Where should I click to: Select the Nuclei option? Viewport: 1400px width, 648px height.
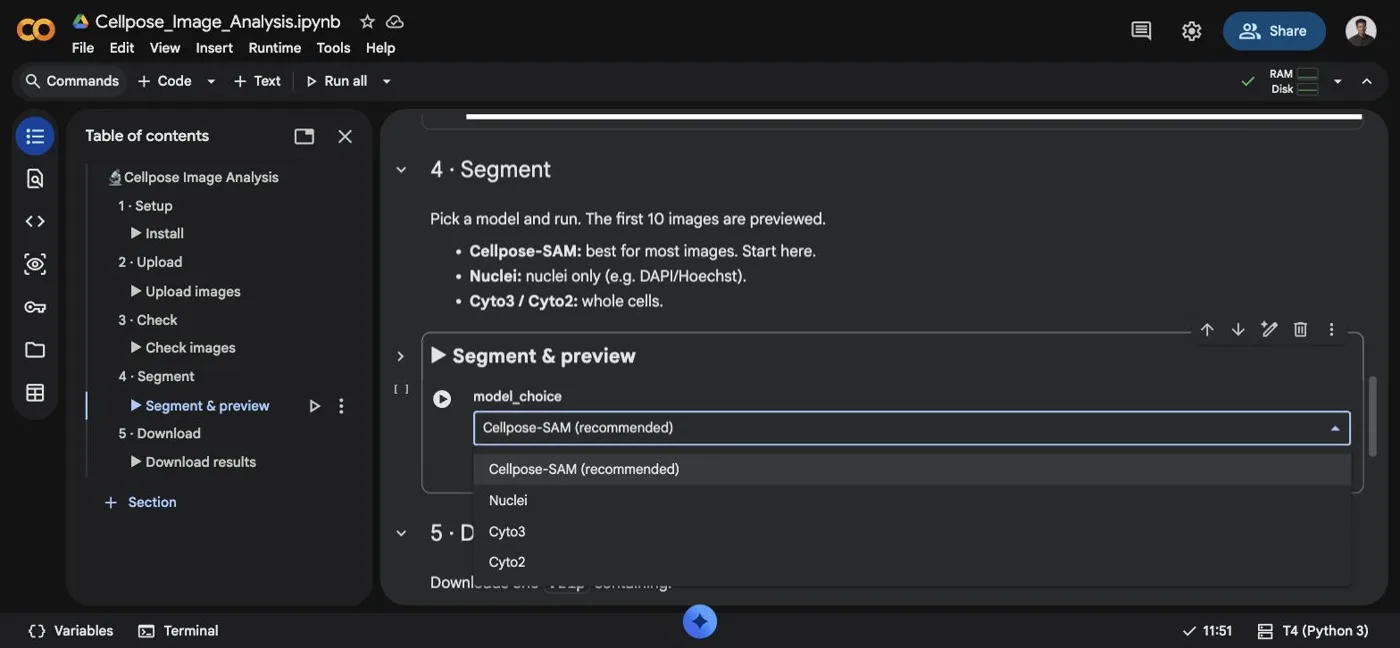point(911,500)
